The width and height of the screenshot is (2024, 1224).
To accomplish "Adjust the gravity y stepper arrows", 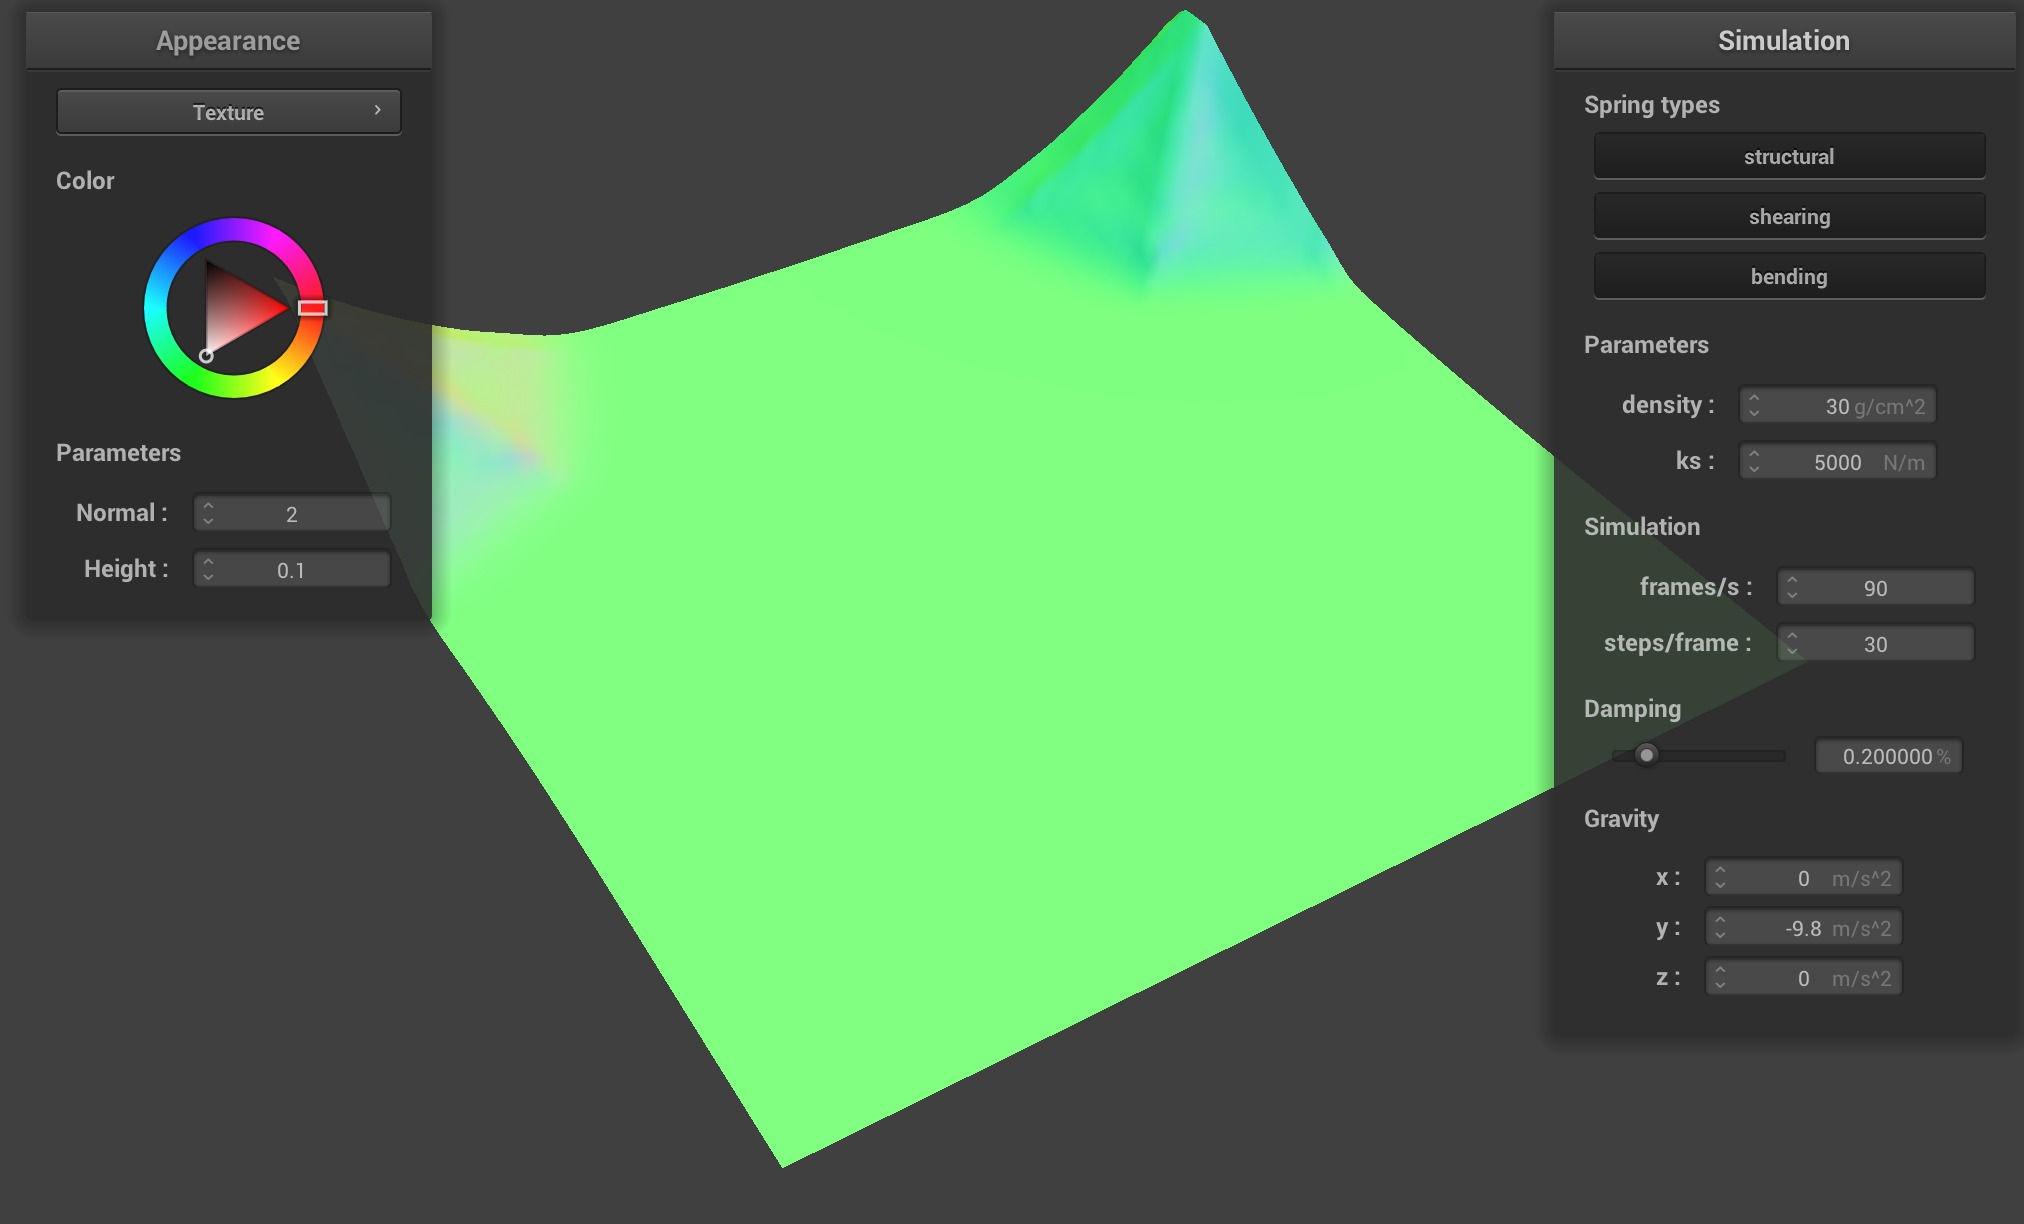I will pyautogui.click(x=1720, y=927).
